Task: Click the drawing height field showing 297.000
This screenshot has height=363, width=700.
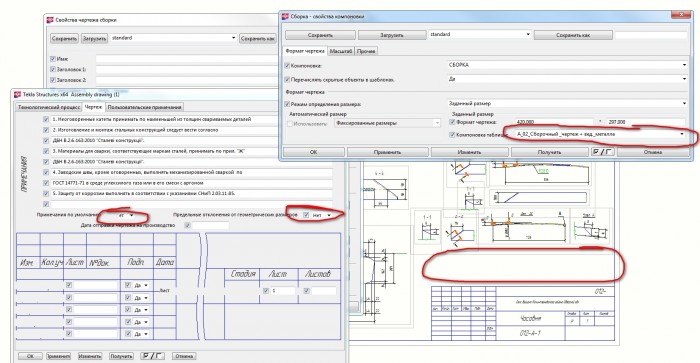Action: [x=646, y=122]
